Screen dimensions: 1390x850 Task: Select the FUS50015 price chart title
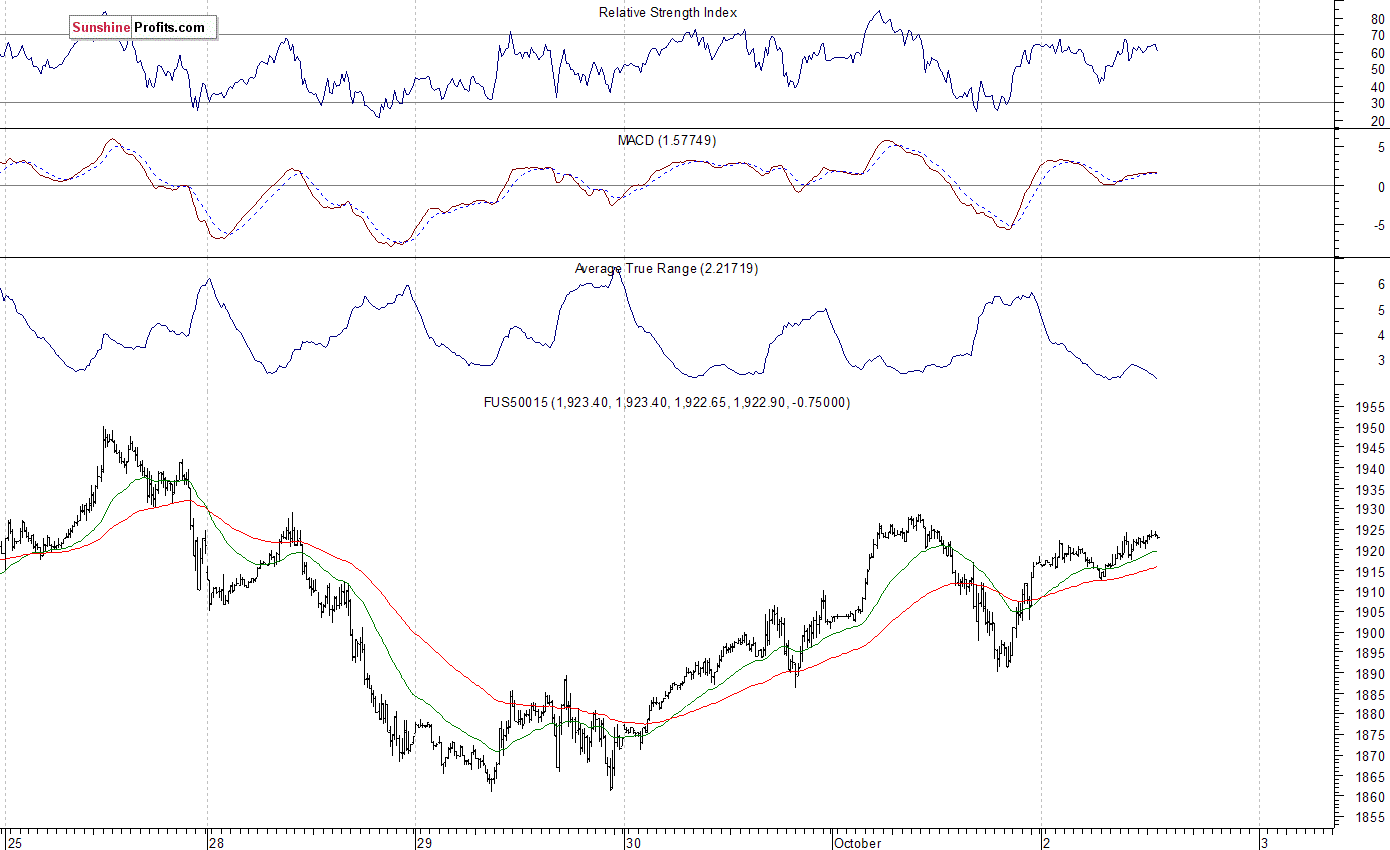click(667, 402)
